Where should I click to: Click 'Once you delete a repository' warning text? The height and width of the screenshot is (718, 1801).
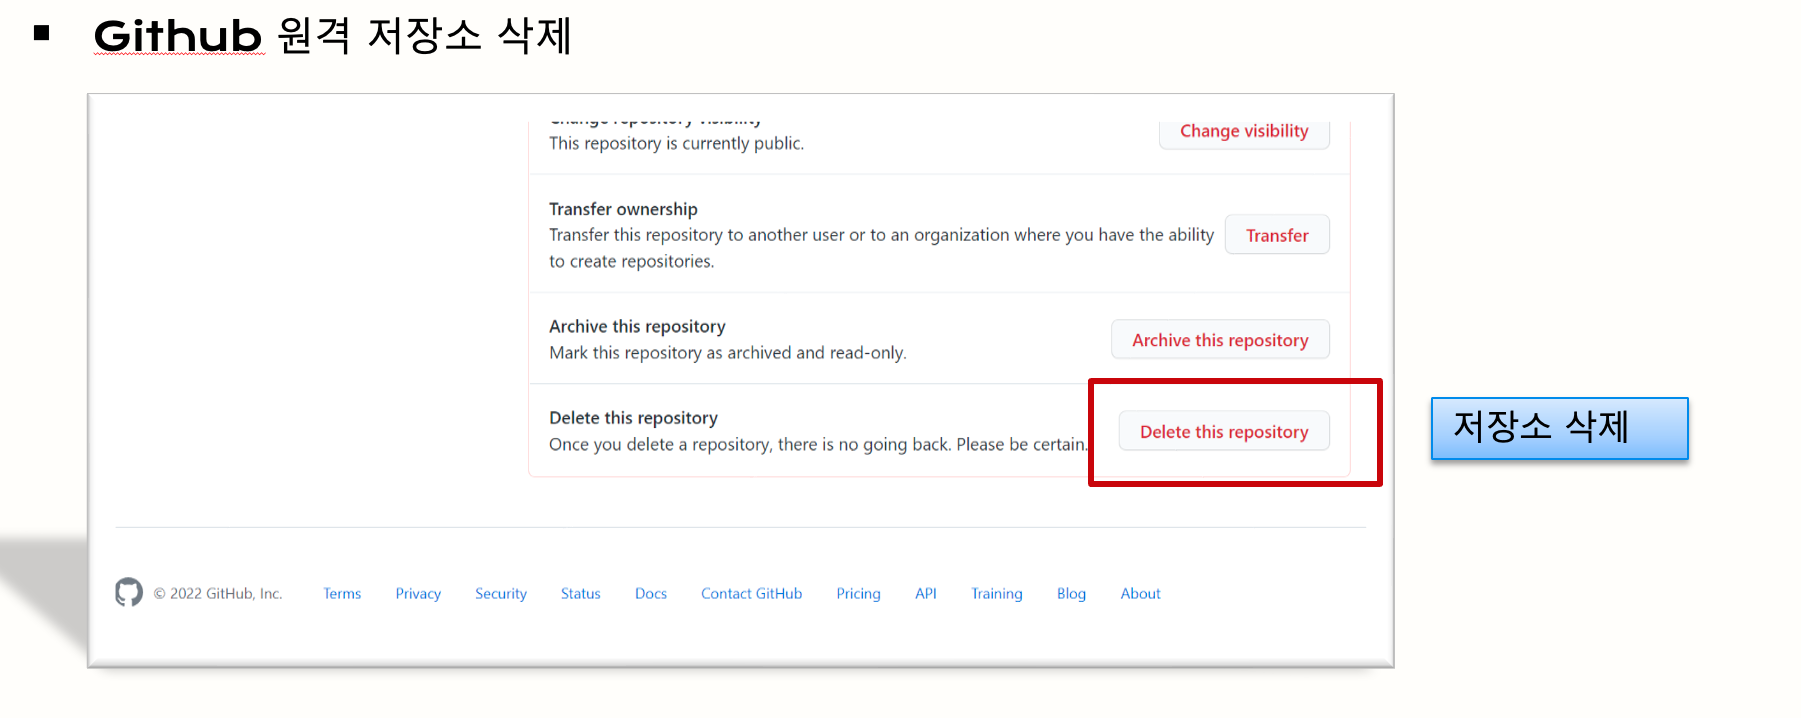[x=817, y=445]
